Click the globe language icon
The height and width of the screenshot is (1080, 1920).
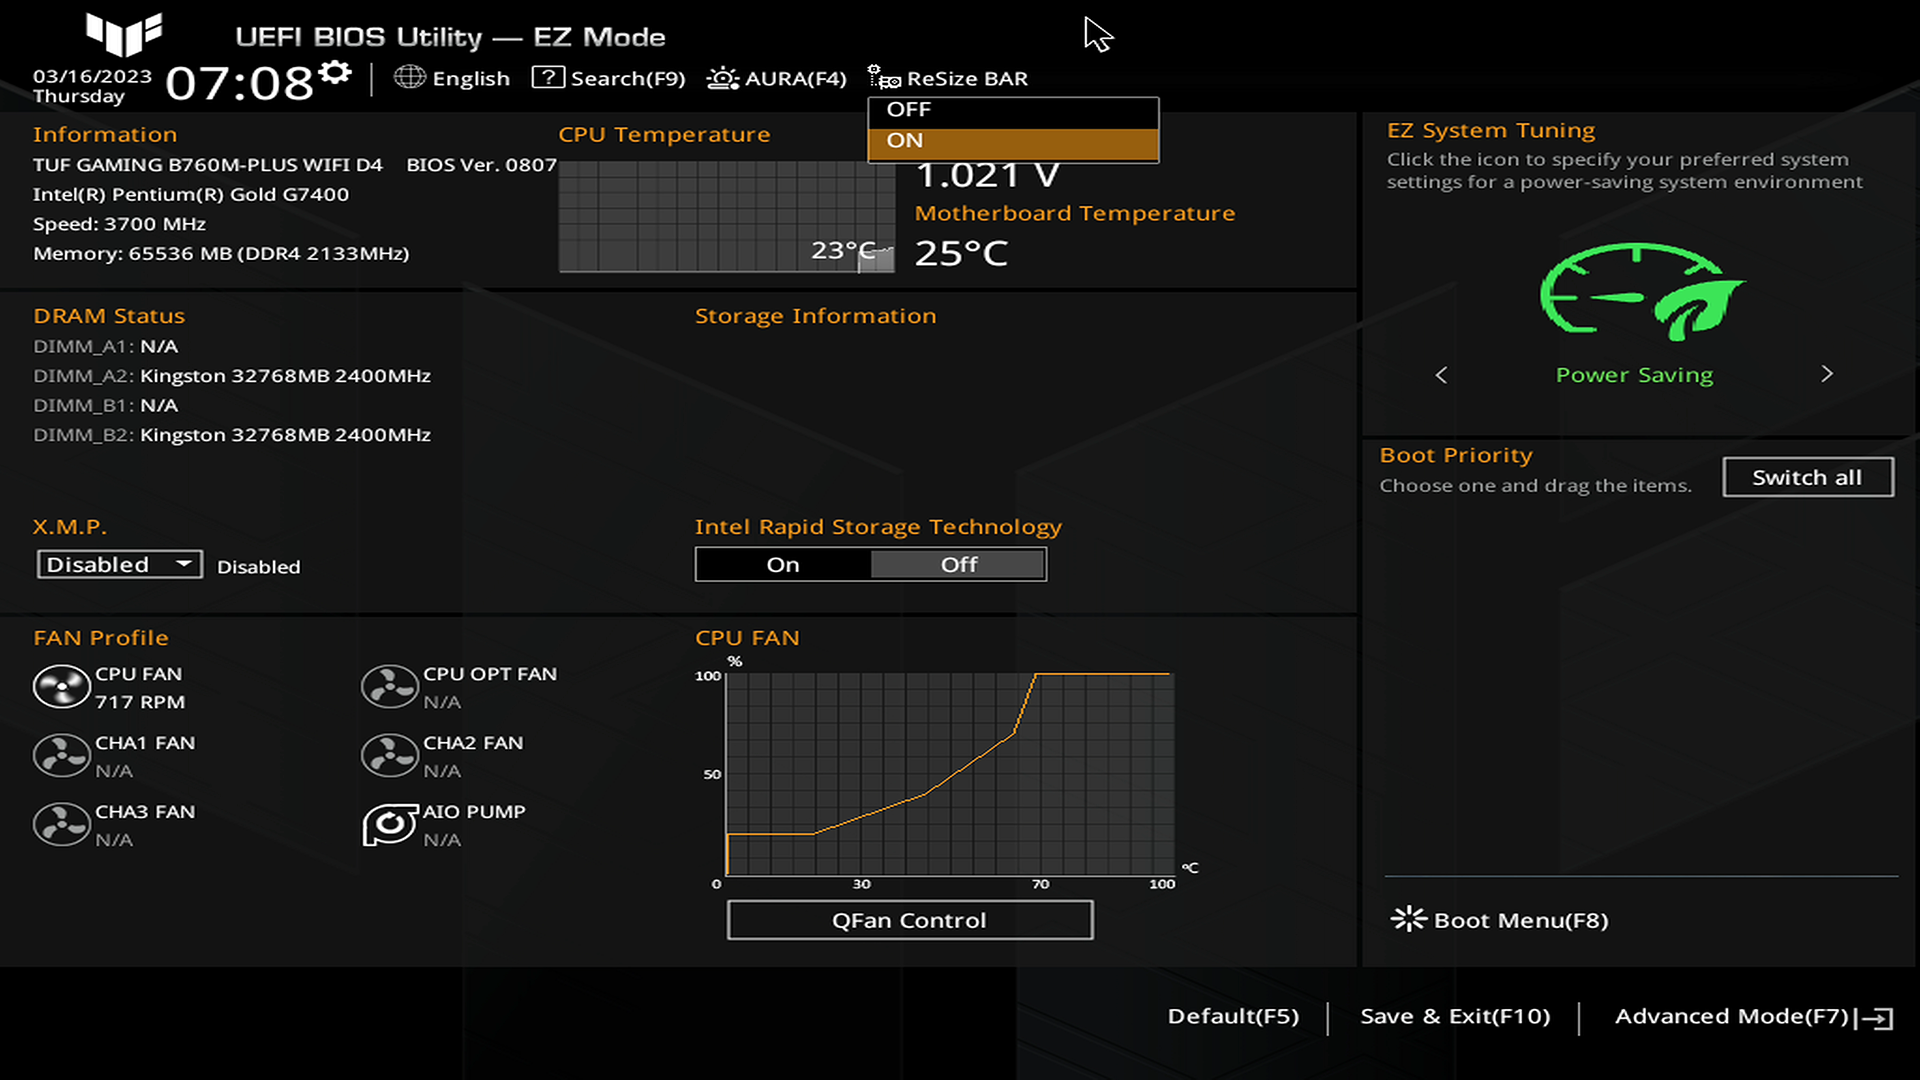point(409,77)
